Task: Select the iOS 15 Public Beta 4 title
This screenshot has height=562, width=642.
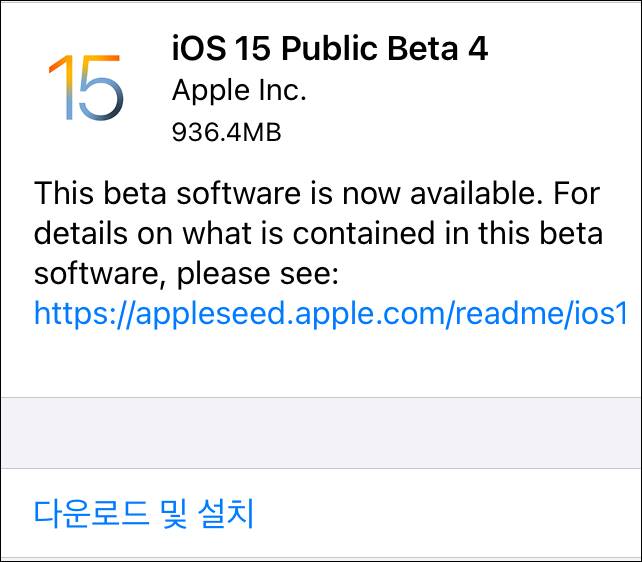Action: pos(330,48)
